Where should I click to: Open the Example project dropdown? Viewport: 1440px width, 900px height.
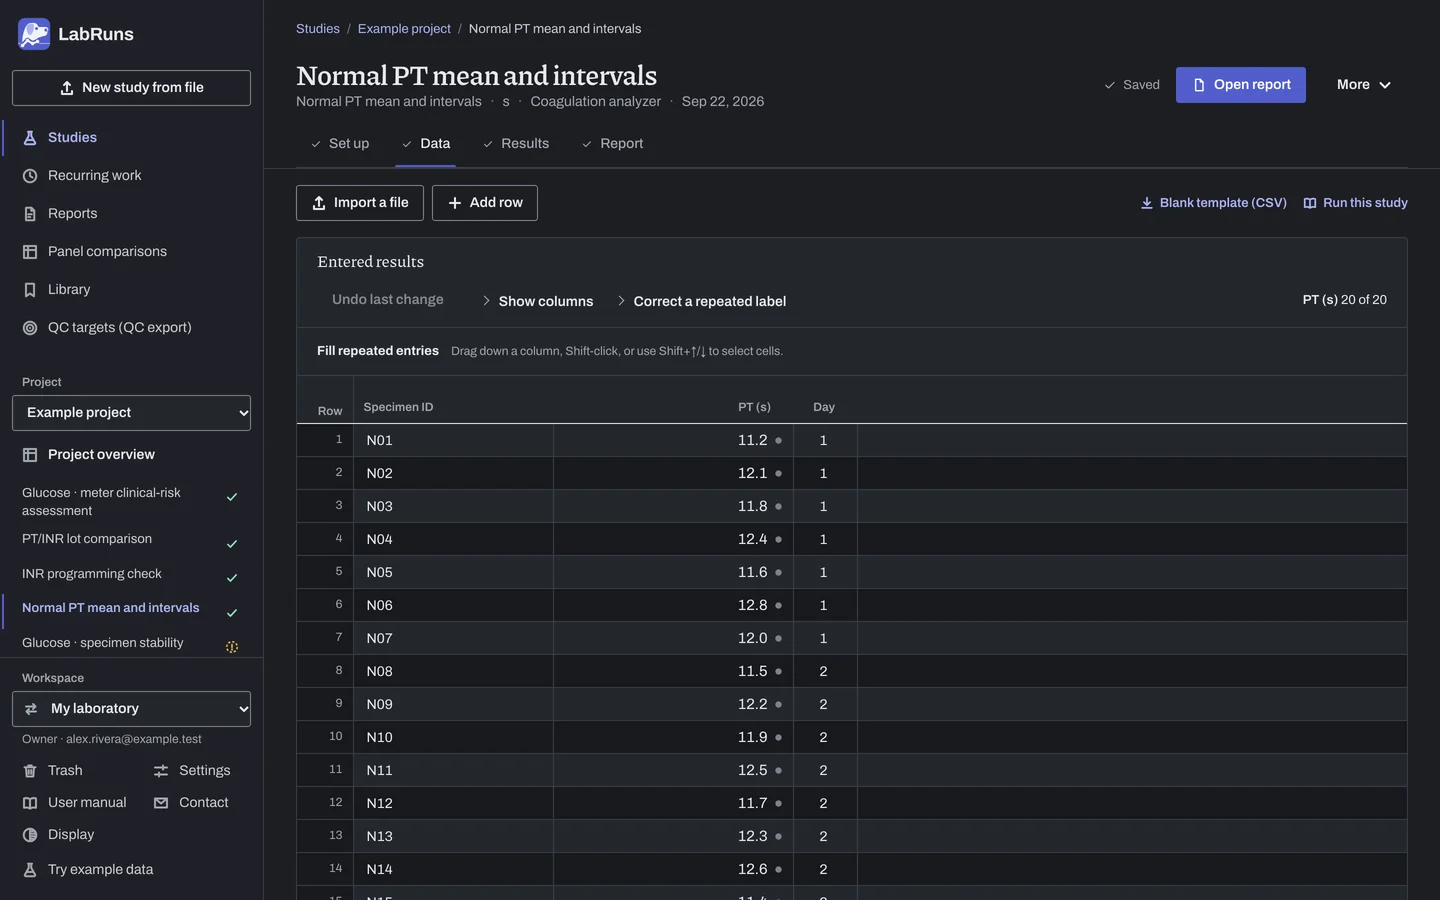(x=131, y=413)
